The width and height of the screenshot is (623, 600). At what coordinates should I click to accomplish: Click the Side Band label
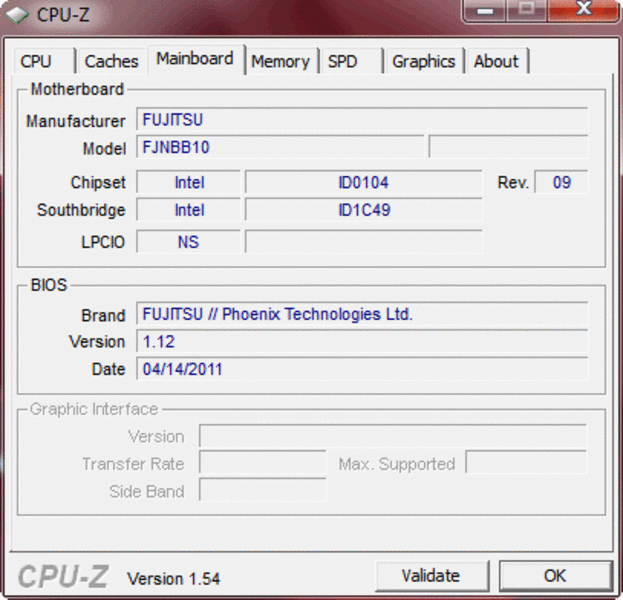coord(147,491)
